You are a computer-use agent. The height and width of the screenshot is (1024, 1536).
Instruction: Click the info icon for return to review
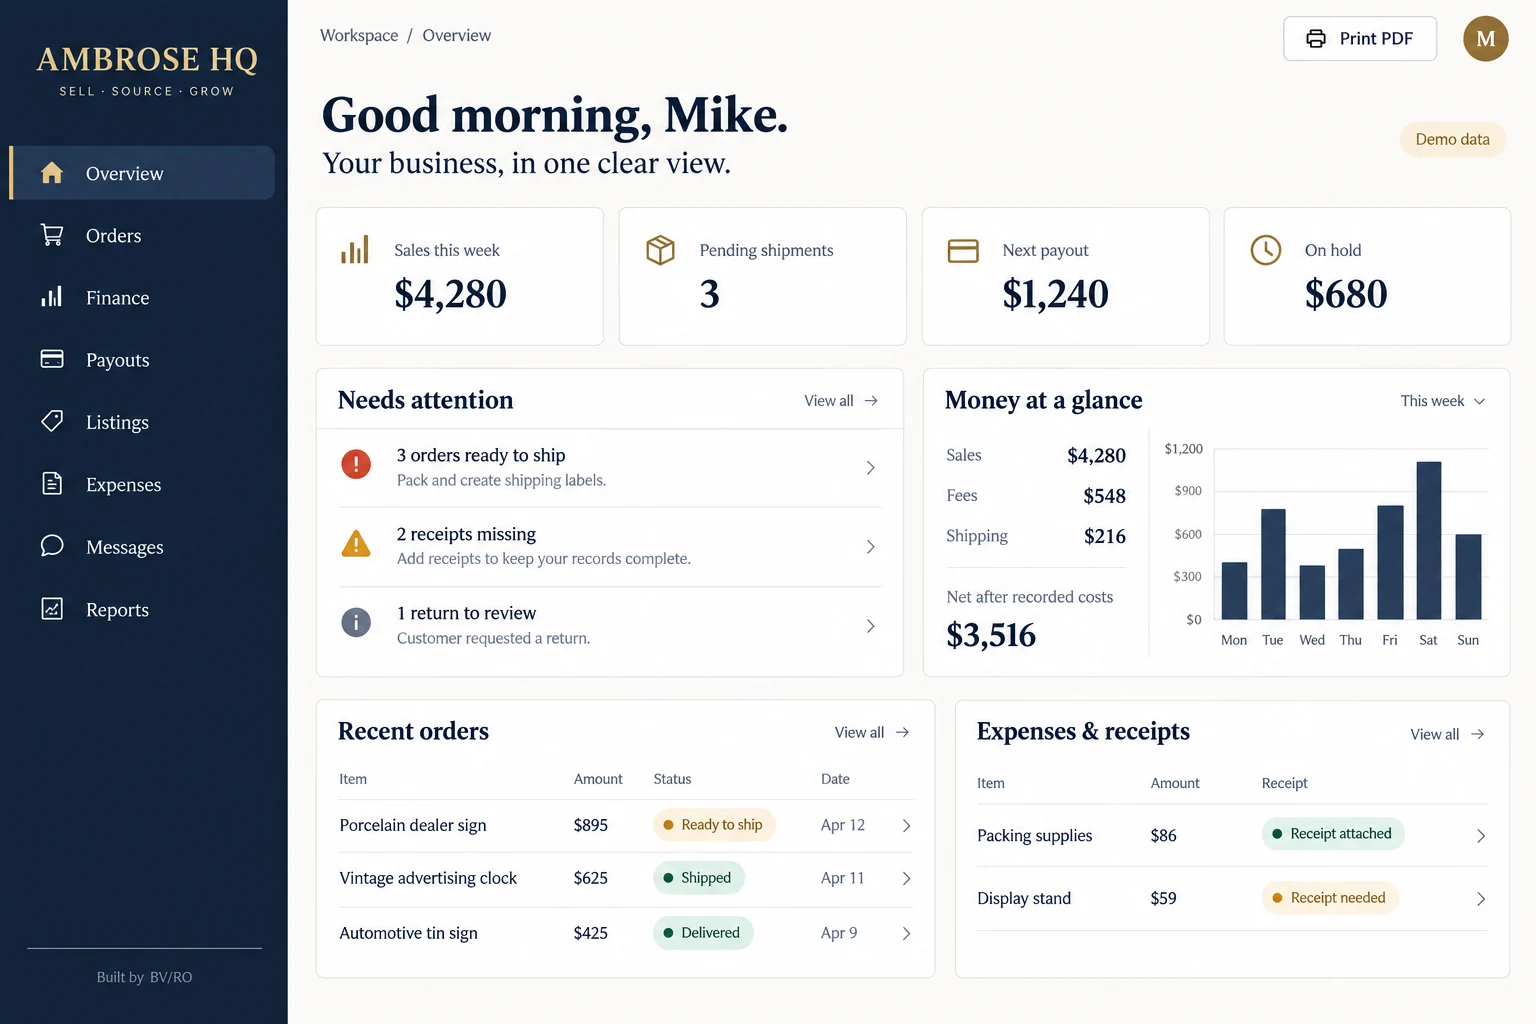click(356, 622)
